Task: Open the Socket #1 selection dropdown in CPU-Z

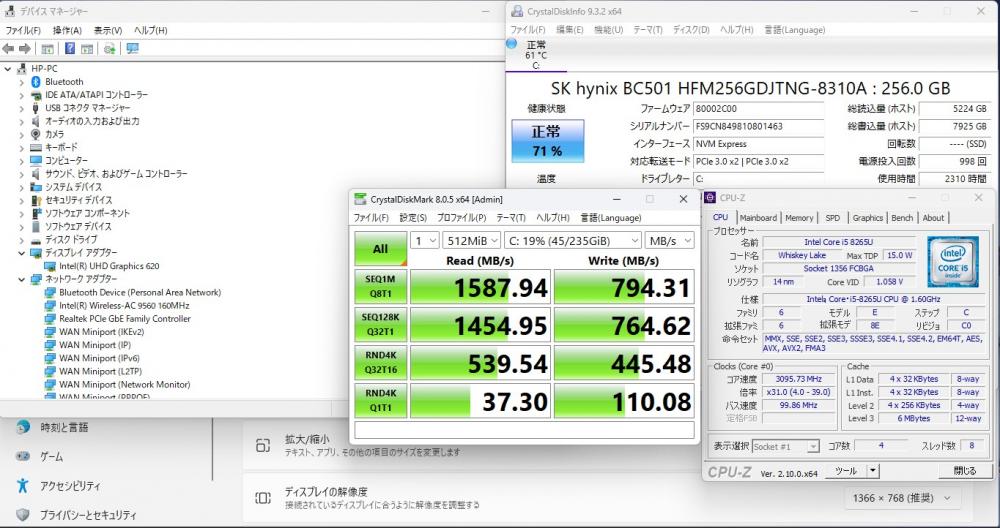Action: 786,446
